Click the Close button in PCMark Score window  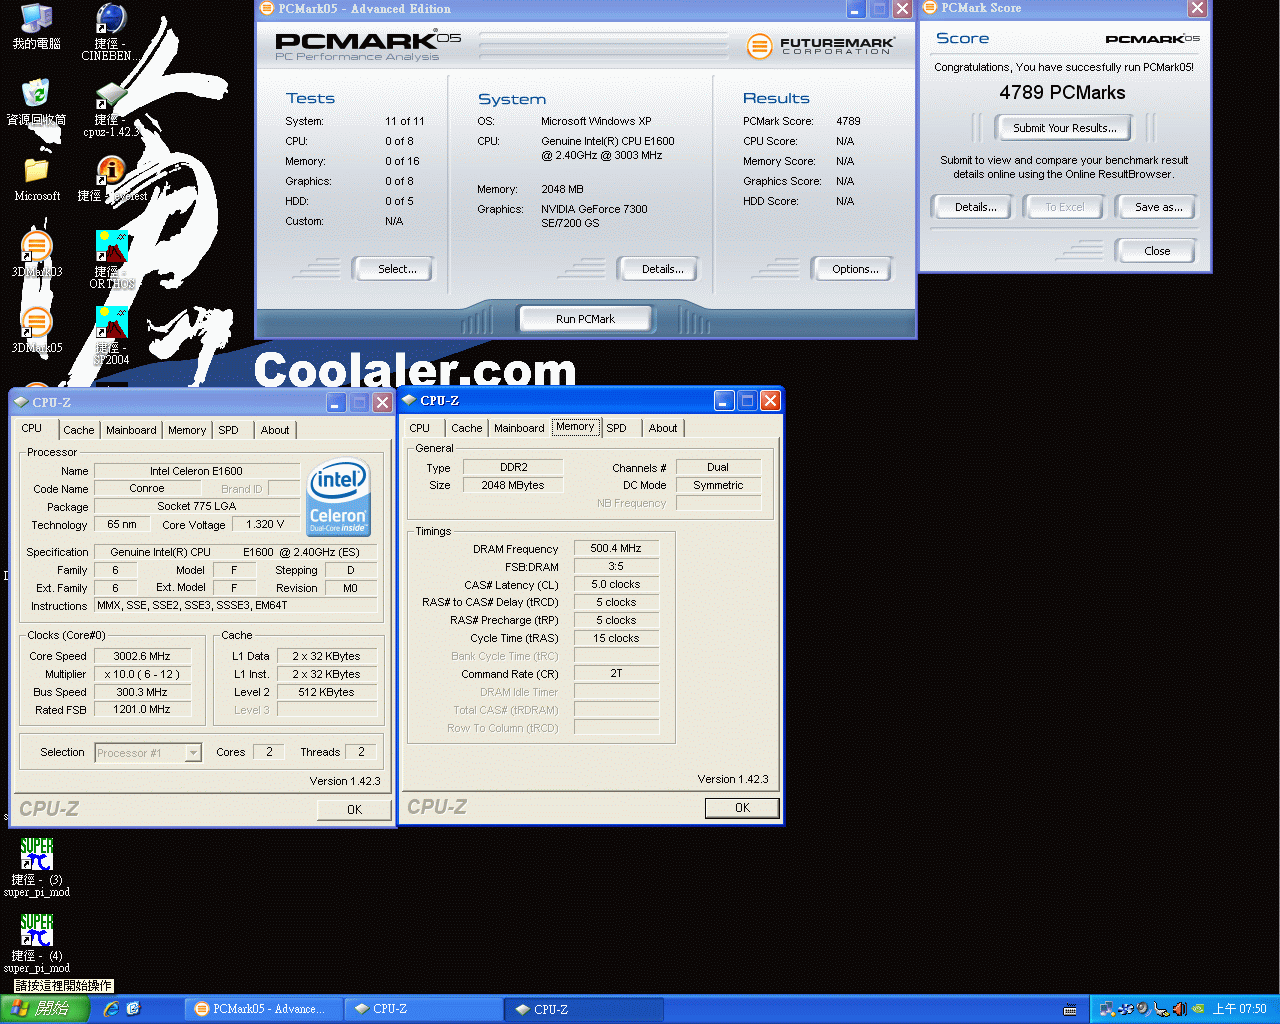tap(1157, 251)
